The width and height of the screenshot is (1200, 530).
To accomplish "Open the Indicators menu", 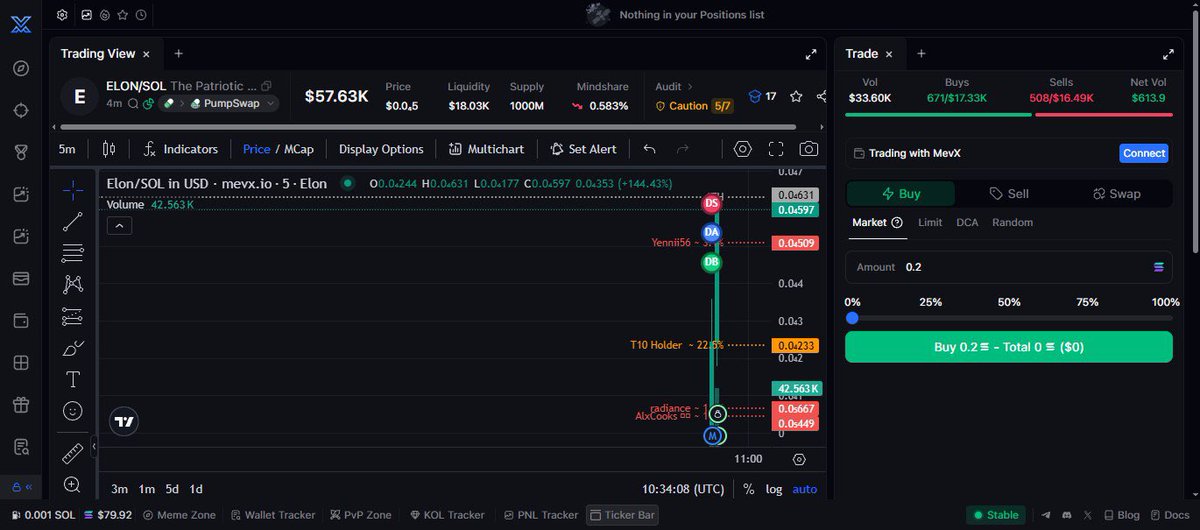I will point(181,149).
